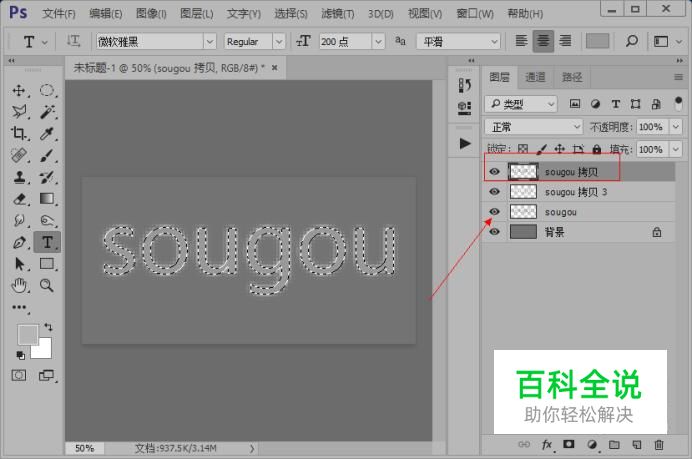Open the 滤镜(T) menu
The image size is (692, 459).
[339, 14]
